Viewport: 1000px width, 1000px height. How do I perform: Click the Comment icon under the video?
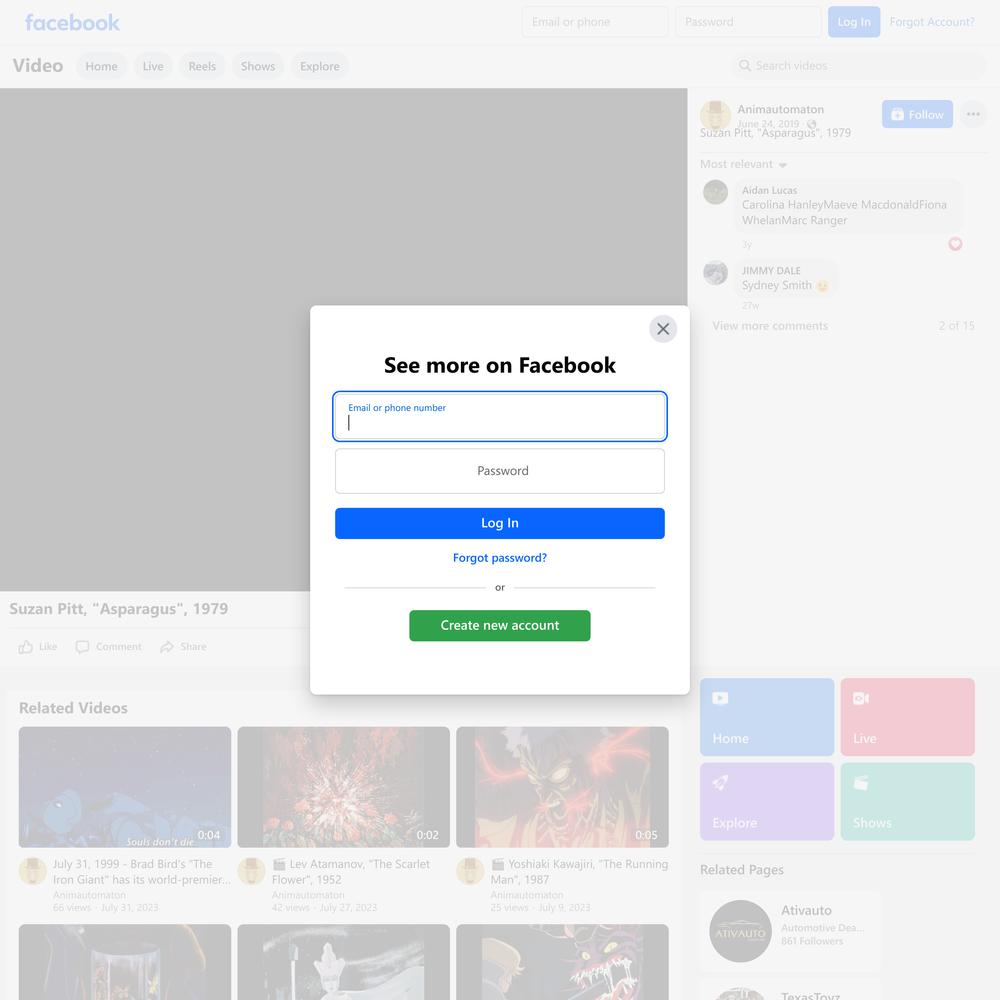[82, 647]
